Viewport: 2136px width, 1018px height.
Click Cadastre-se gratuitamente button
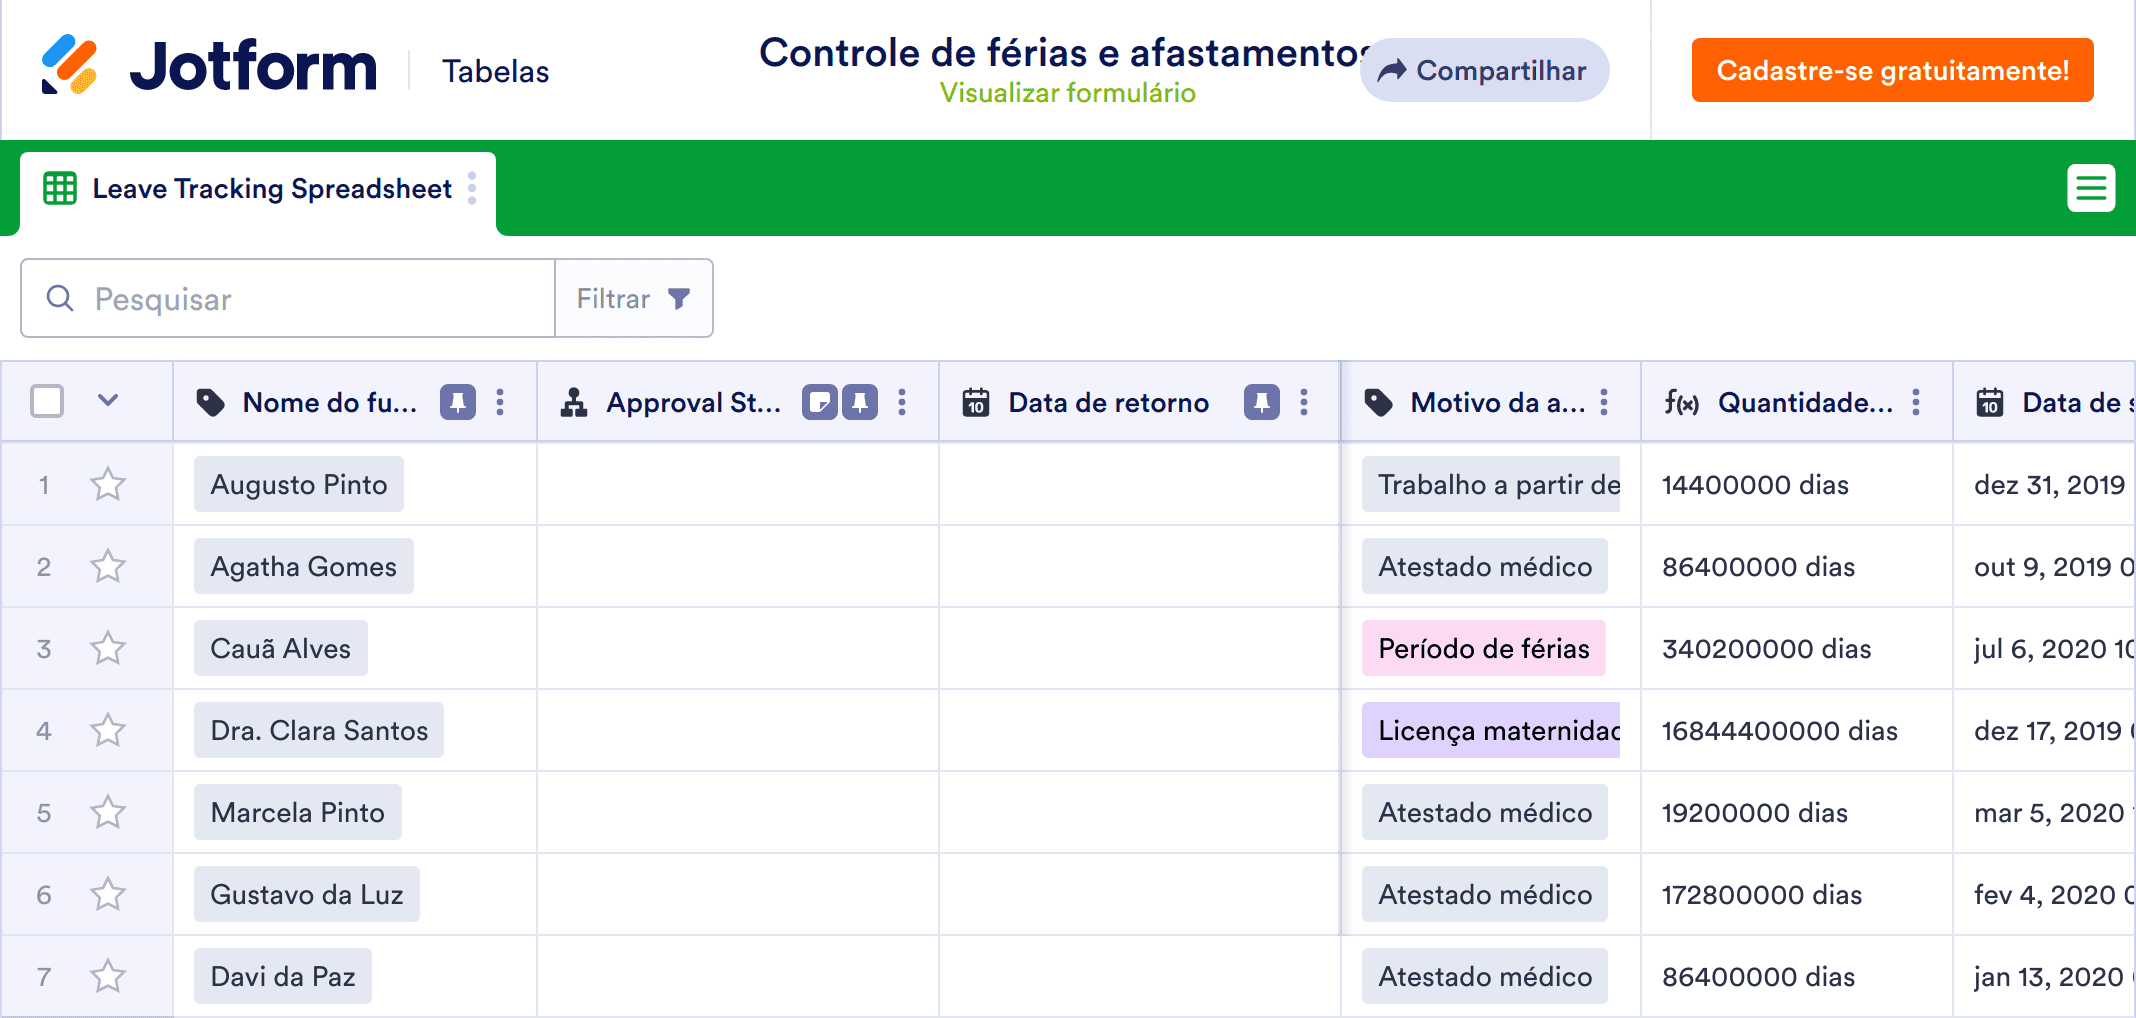pos(1892,70)
